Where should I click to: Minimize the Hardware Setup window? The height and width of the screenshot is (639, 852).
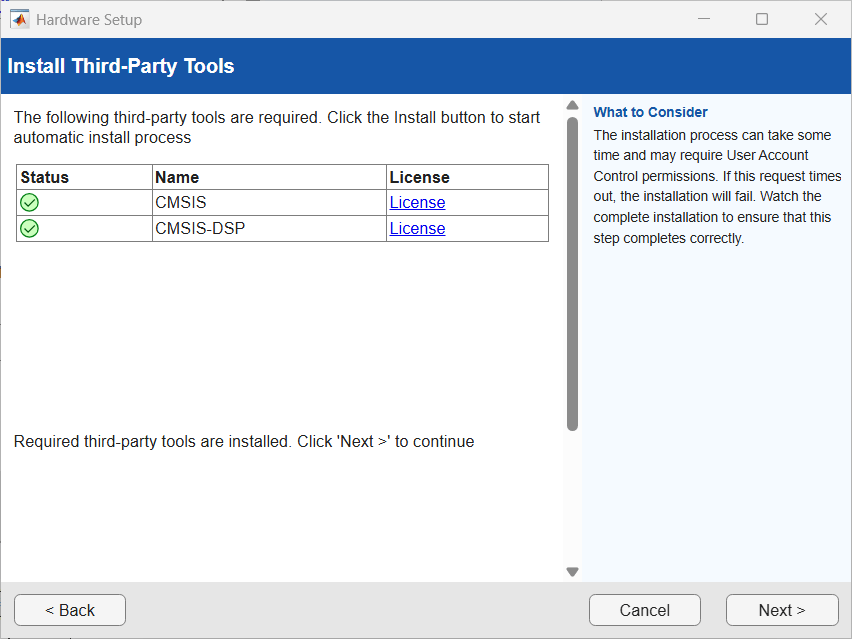[704, 19]
